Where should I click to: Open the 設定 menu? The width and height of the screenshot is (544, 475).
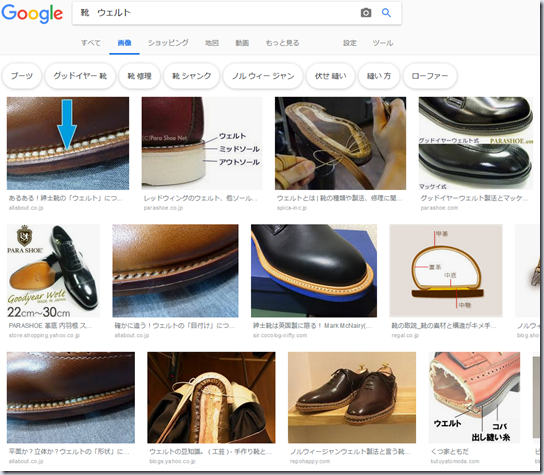[x=350, y=43]
